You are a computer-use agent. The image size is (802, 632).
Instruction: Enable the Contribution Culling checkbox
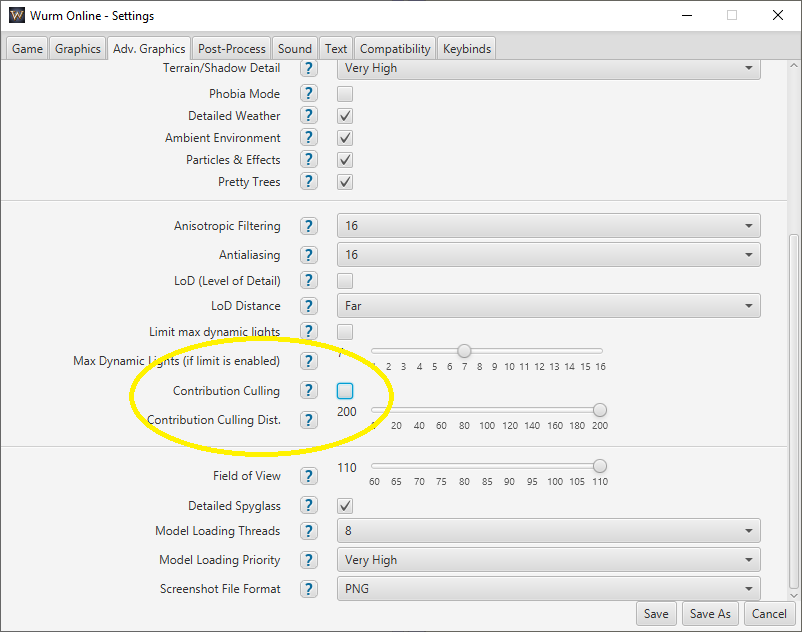pos(345,391)
